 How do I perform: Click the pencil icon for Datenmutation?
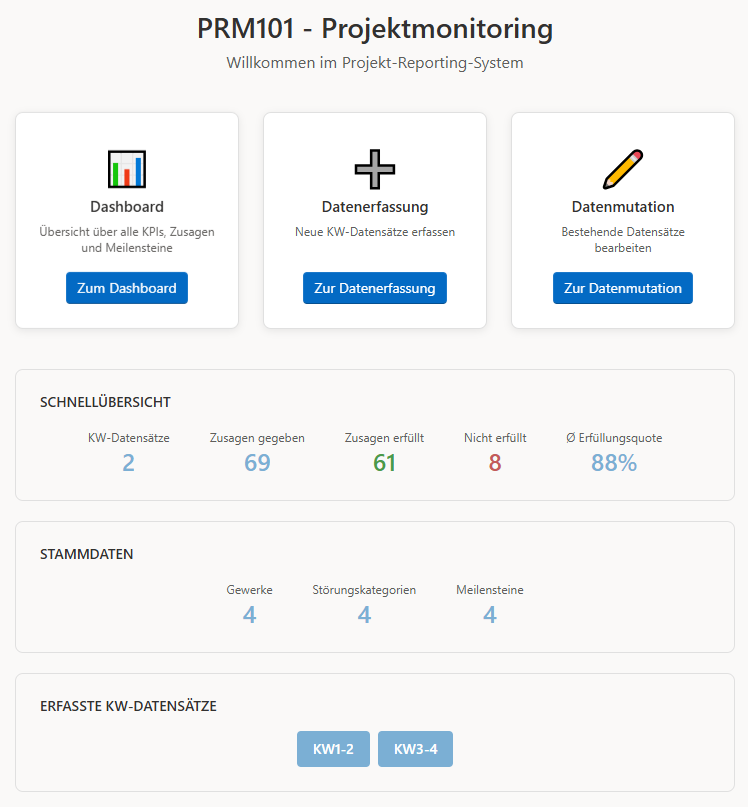(x=623, y=169)
